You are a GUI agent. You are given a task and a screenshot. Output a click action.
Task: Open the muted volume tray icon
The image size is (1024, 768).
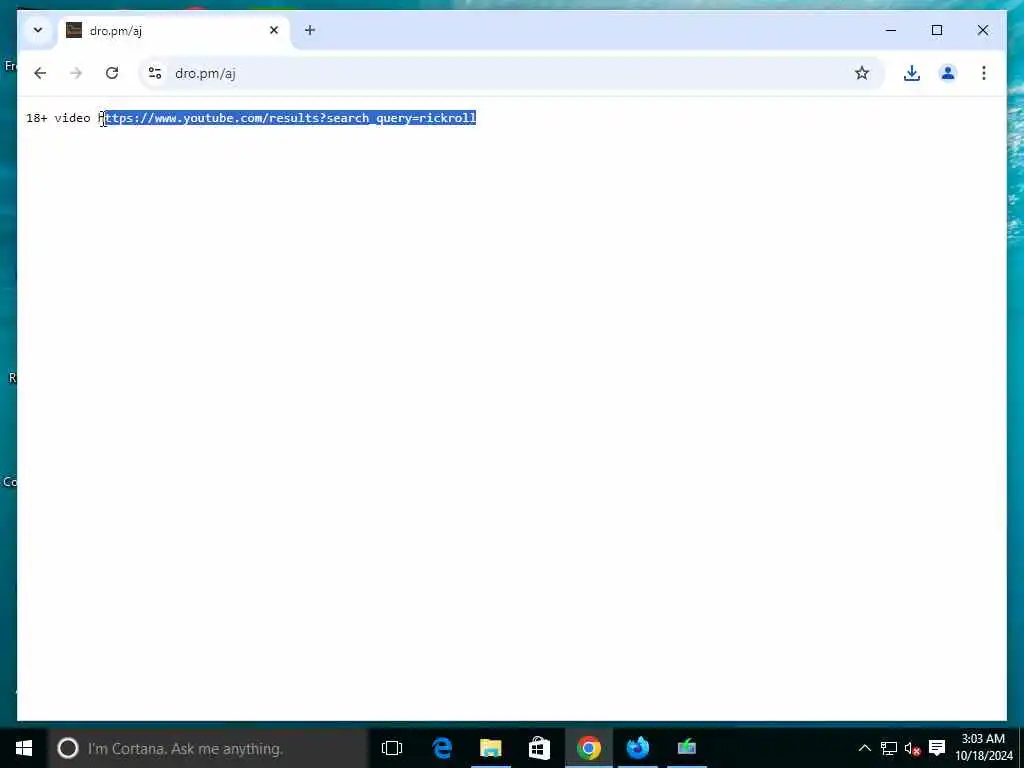[x=912, y=748]
